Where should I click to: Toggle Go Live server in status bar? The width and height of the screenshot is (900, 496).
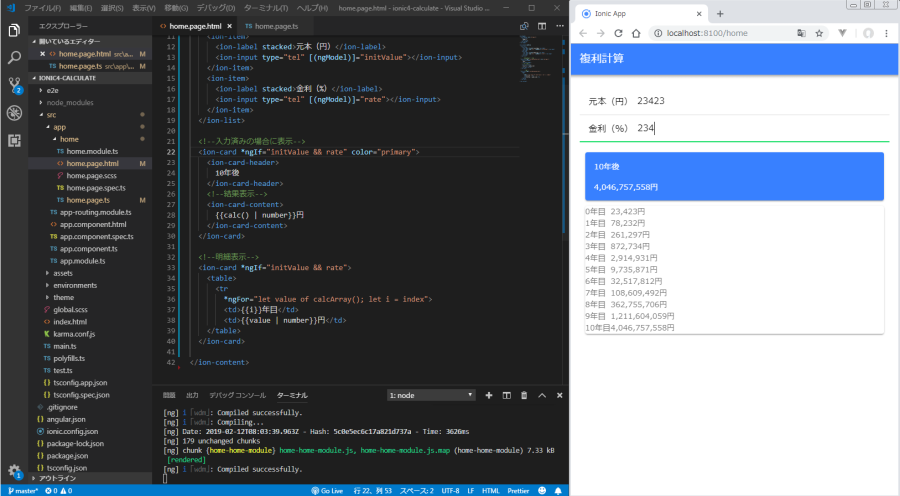pos(327,490)
